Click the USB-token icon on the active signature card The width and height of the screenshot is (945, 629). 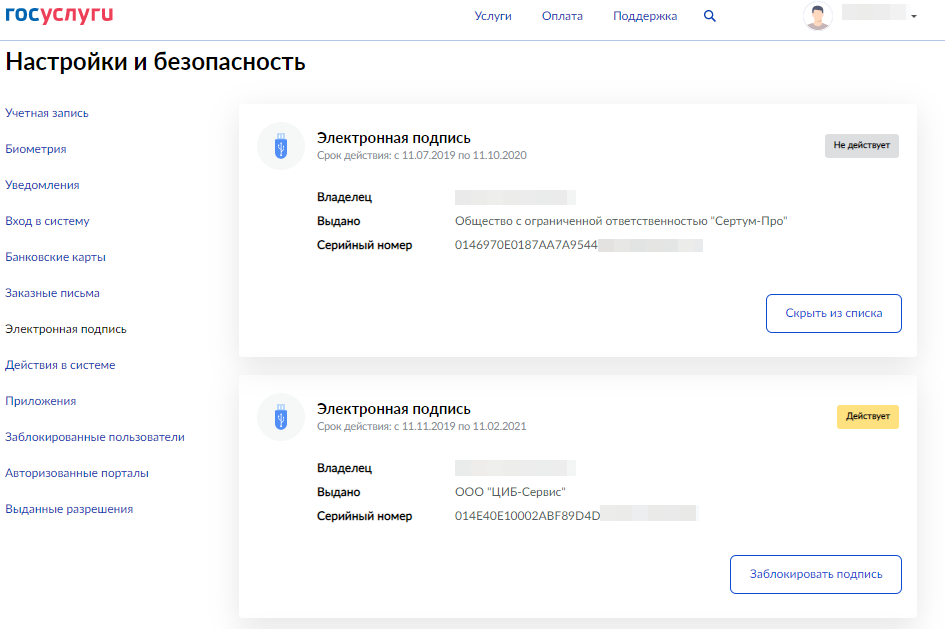click(x=281, y=416)
